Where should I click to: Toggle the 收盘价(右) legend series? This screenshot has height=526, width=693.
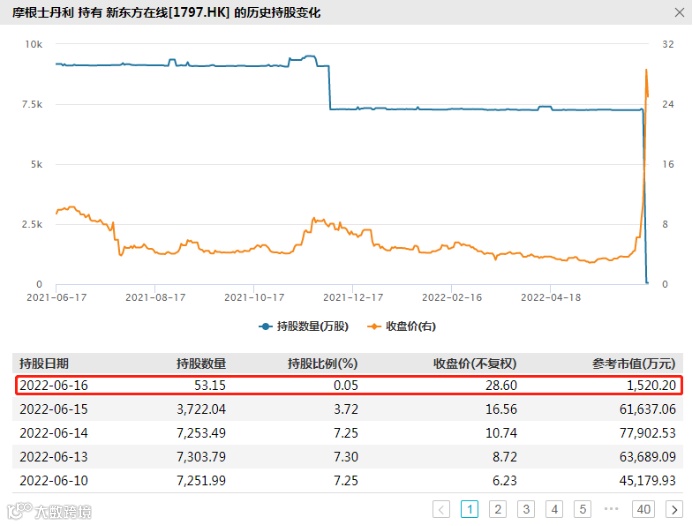(x=401, y=326)
